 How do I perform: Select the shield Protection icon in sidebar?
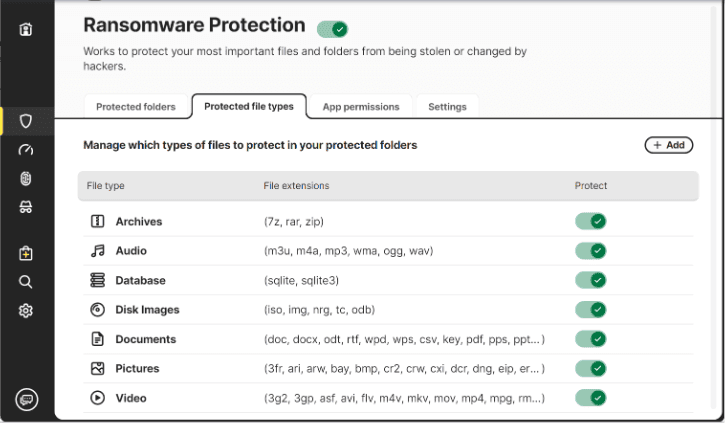point(26,122)
